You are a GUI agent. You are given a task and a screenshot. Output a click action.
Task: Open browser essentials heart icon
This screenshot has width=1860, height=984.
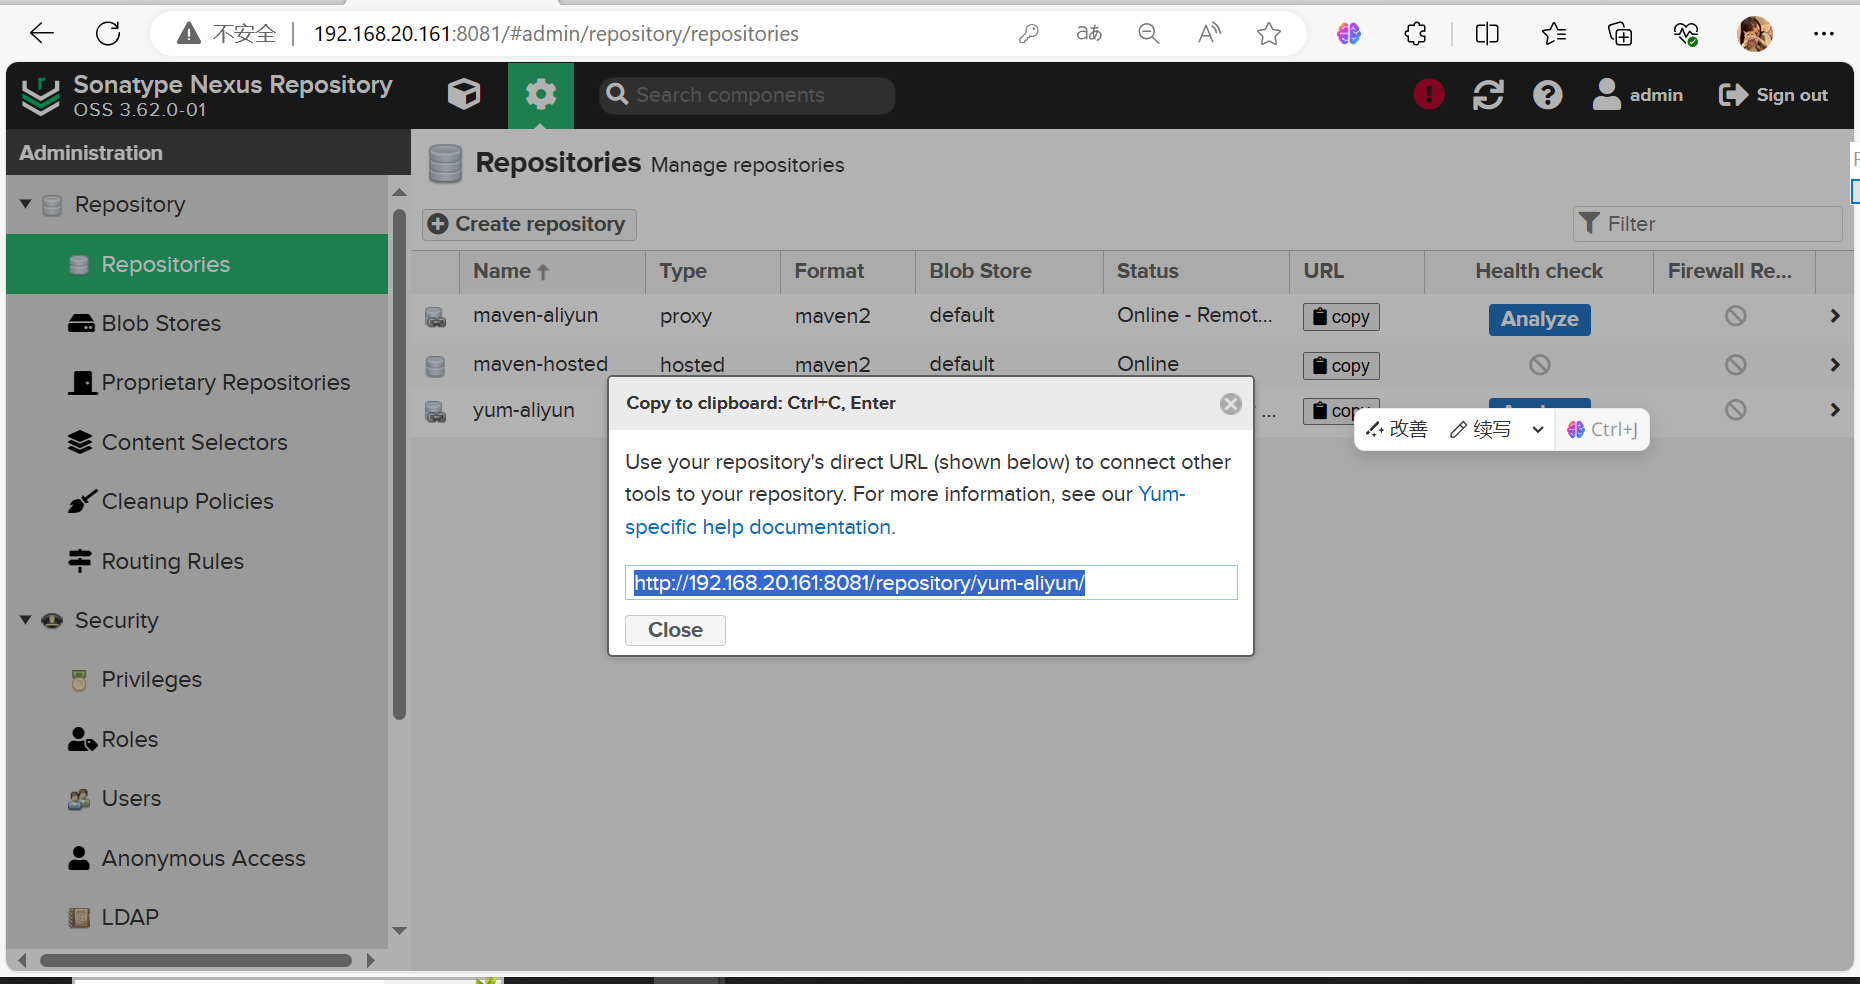click(1686, 34)
